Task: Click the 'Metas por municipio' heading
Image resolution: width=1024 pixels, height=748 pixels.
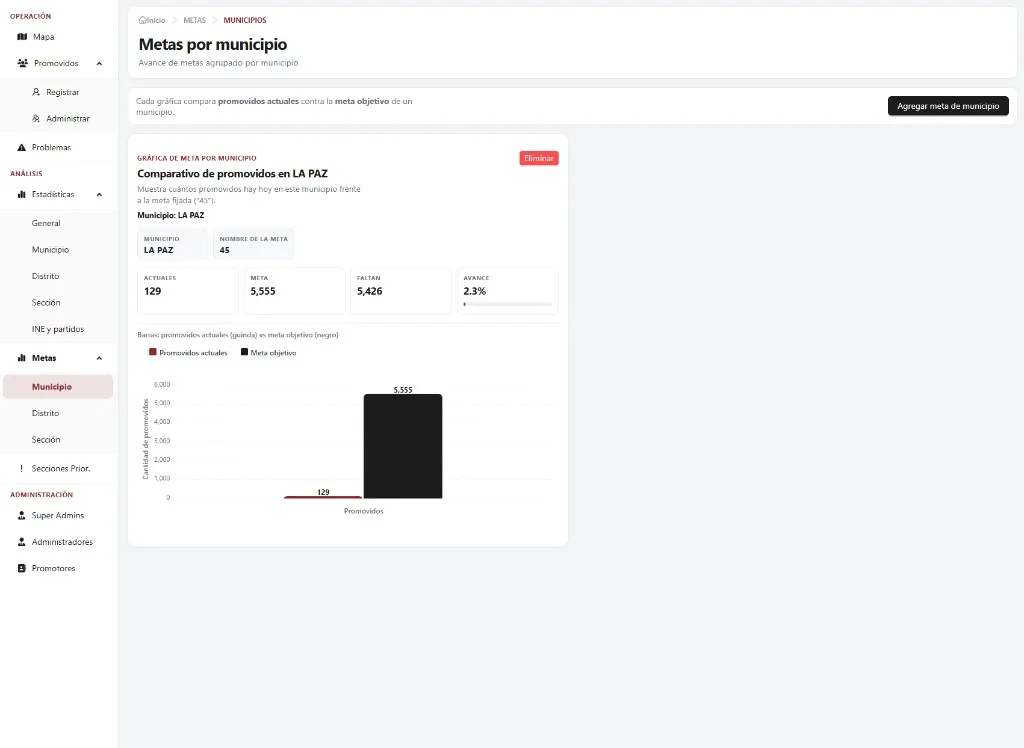Action: pyautogui.click(x=213, y=44)
